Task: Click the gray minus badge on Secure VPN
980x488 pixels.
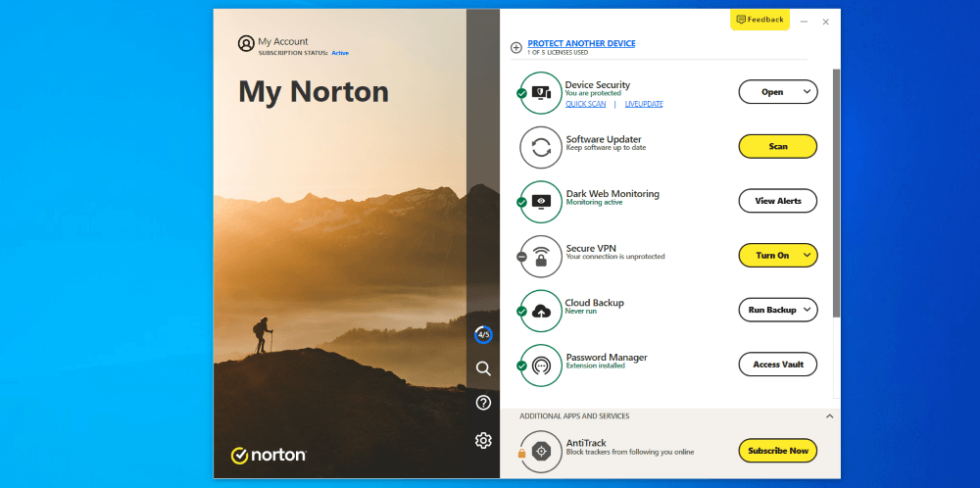Action: (x=521, y=257)
